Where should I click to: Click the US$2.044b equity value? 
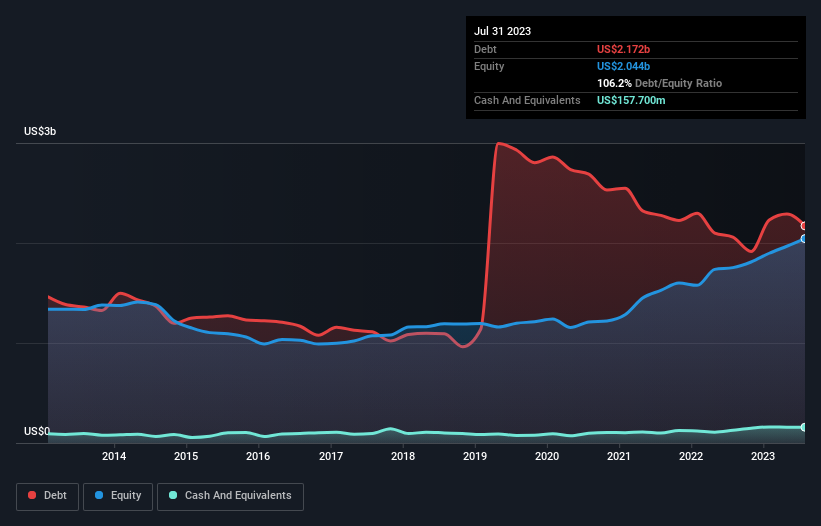(x=623, y=66)
